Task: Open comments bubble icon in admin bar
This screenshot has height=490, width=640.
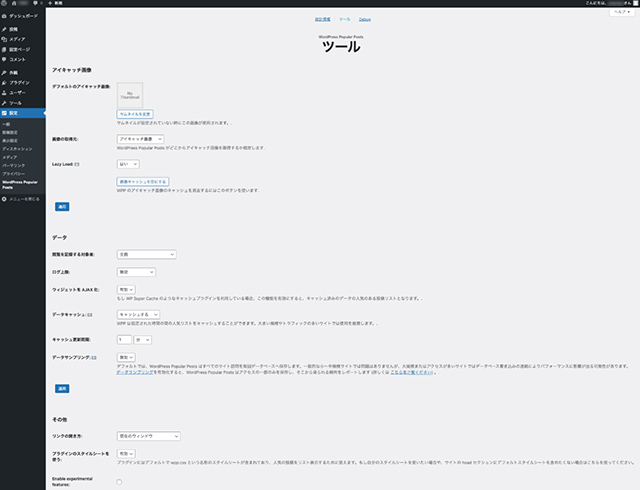Action: [36, 3]
